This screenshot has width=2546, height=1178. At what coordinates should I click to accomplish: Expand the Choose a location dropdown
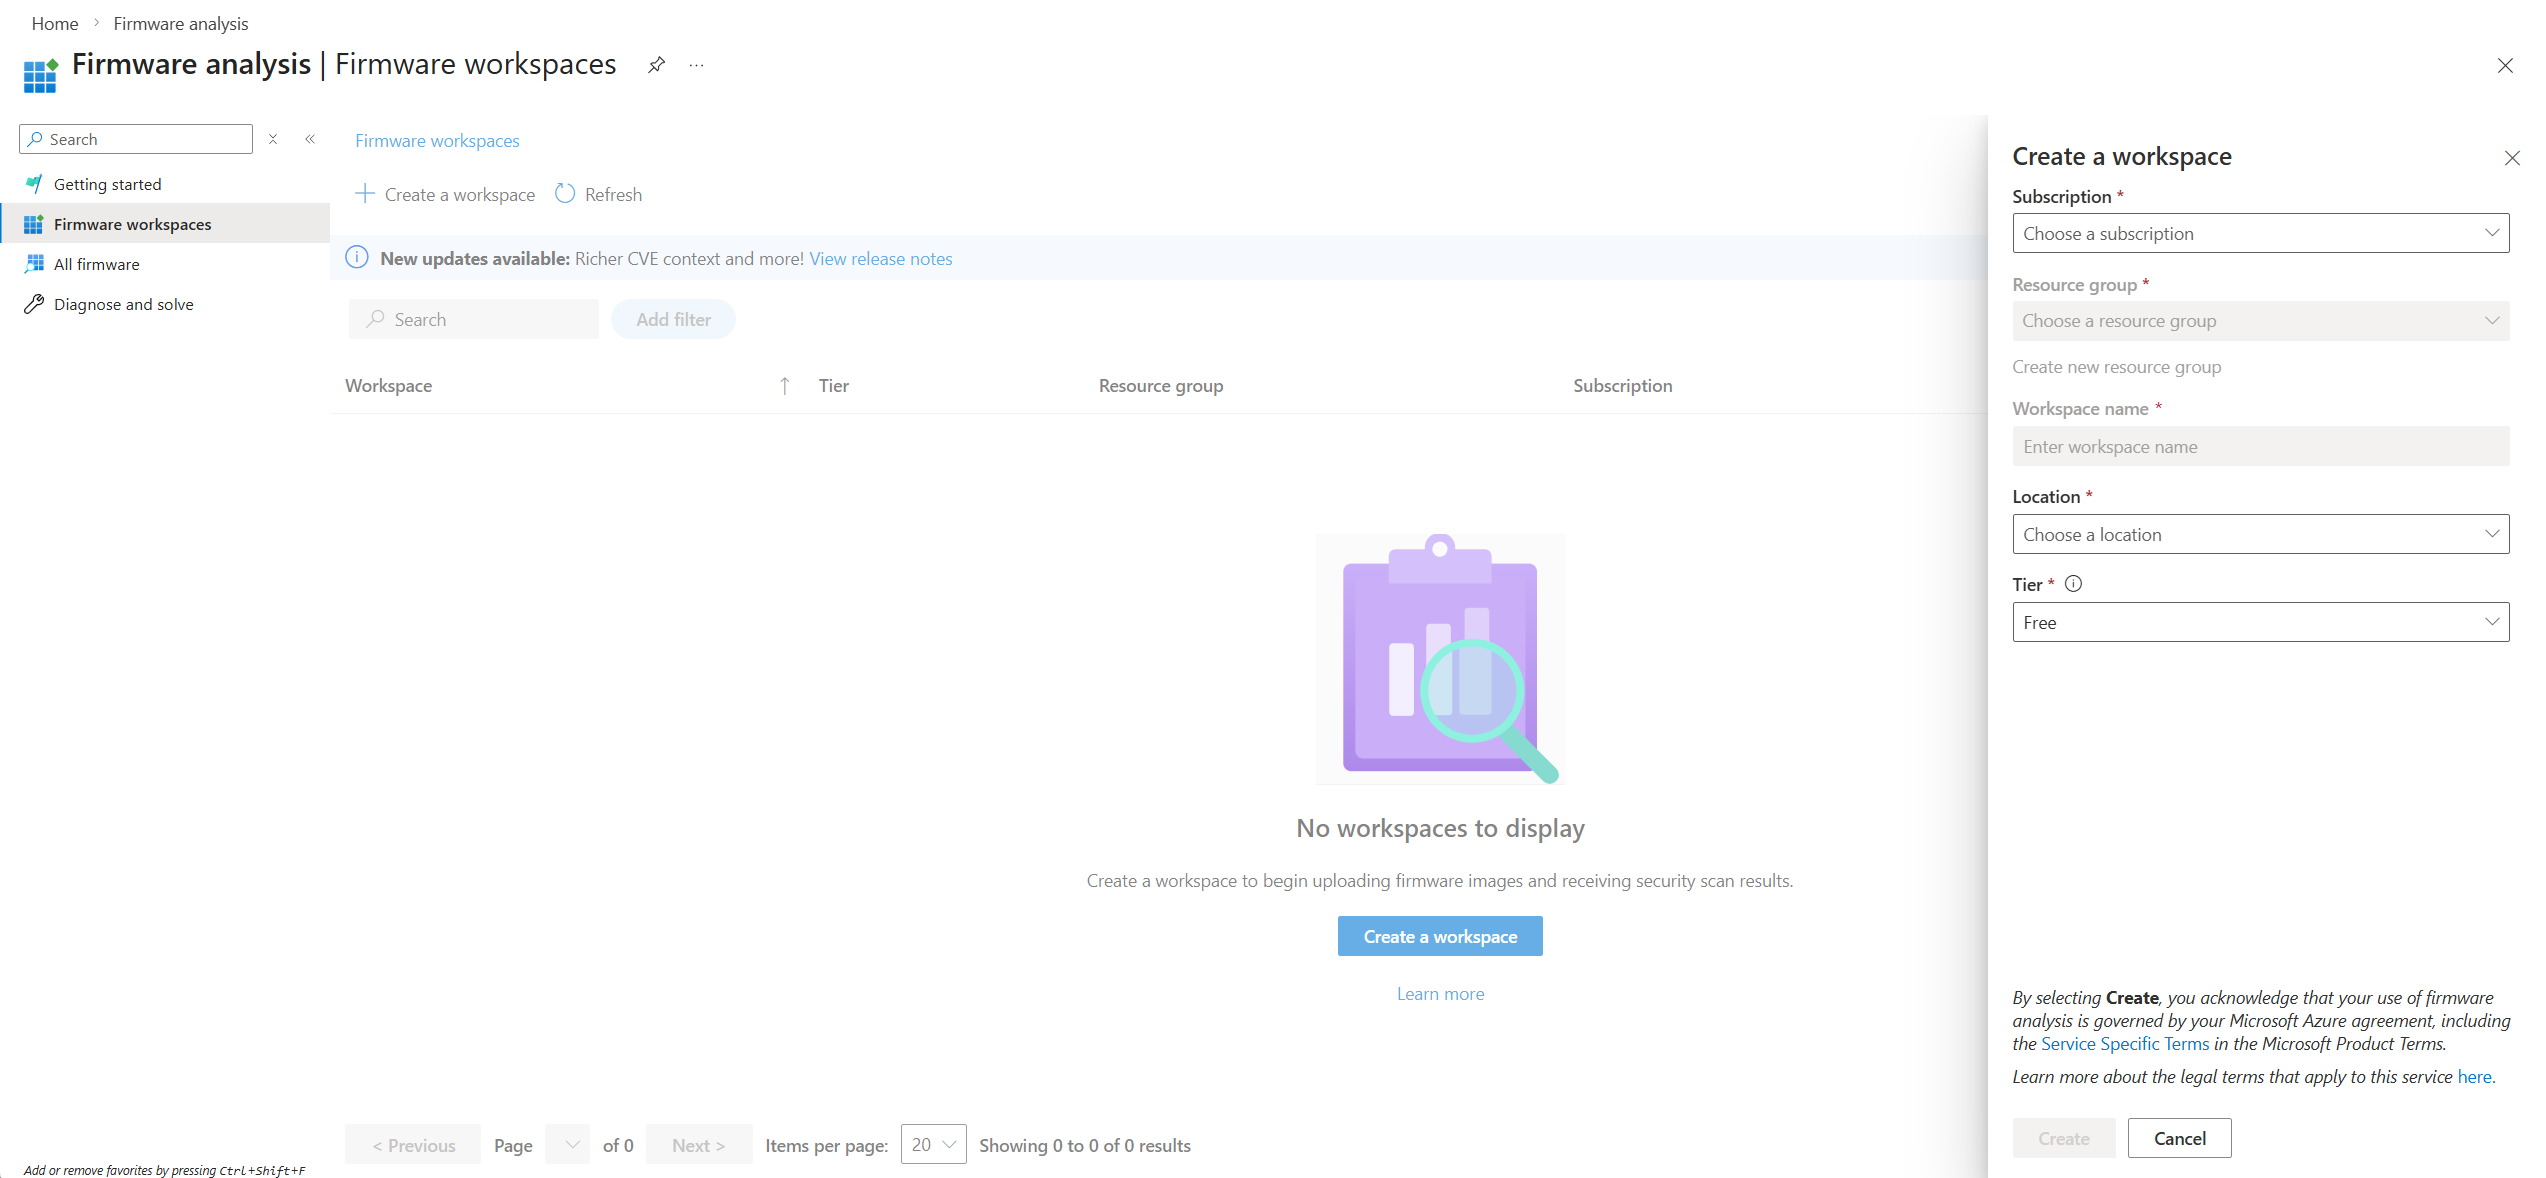tap(2261, 534)
